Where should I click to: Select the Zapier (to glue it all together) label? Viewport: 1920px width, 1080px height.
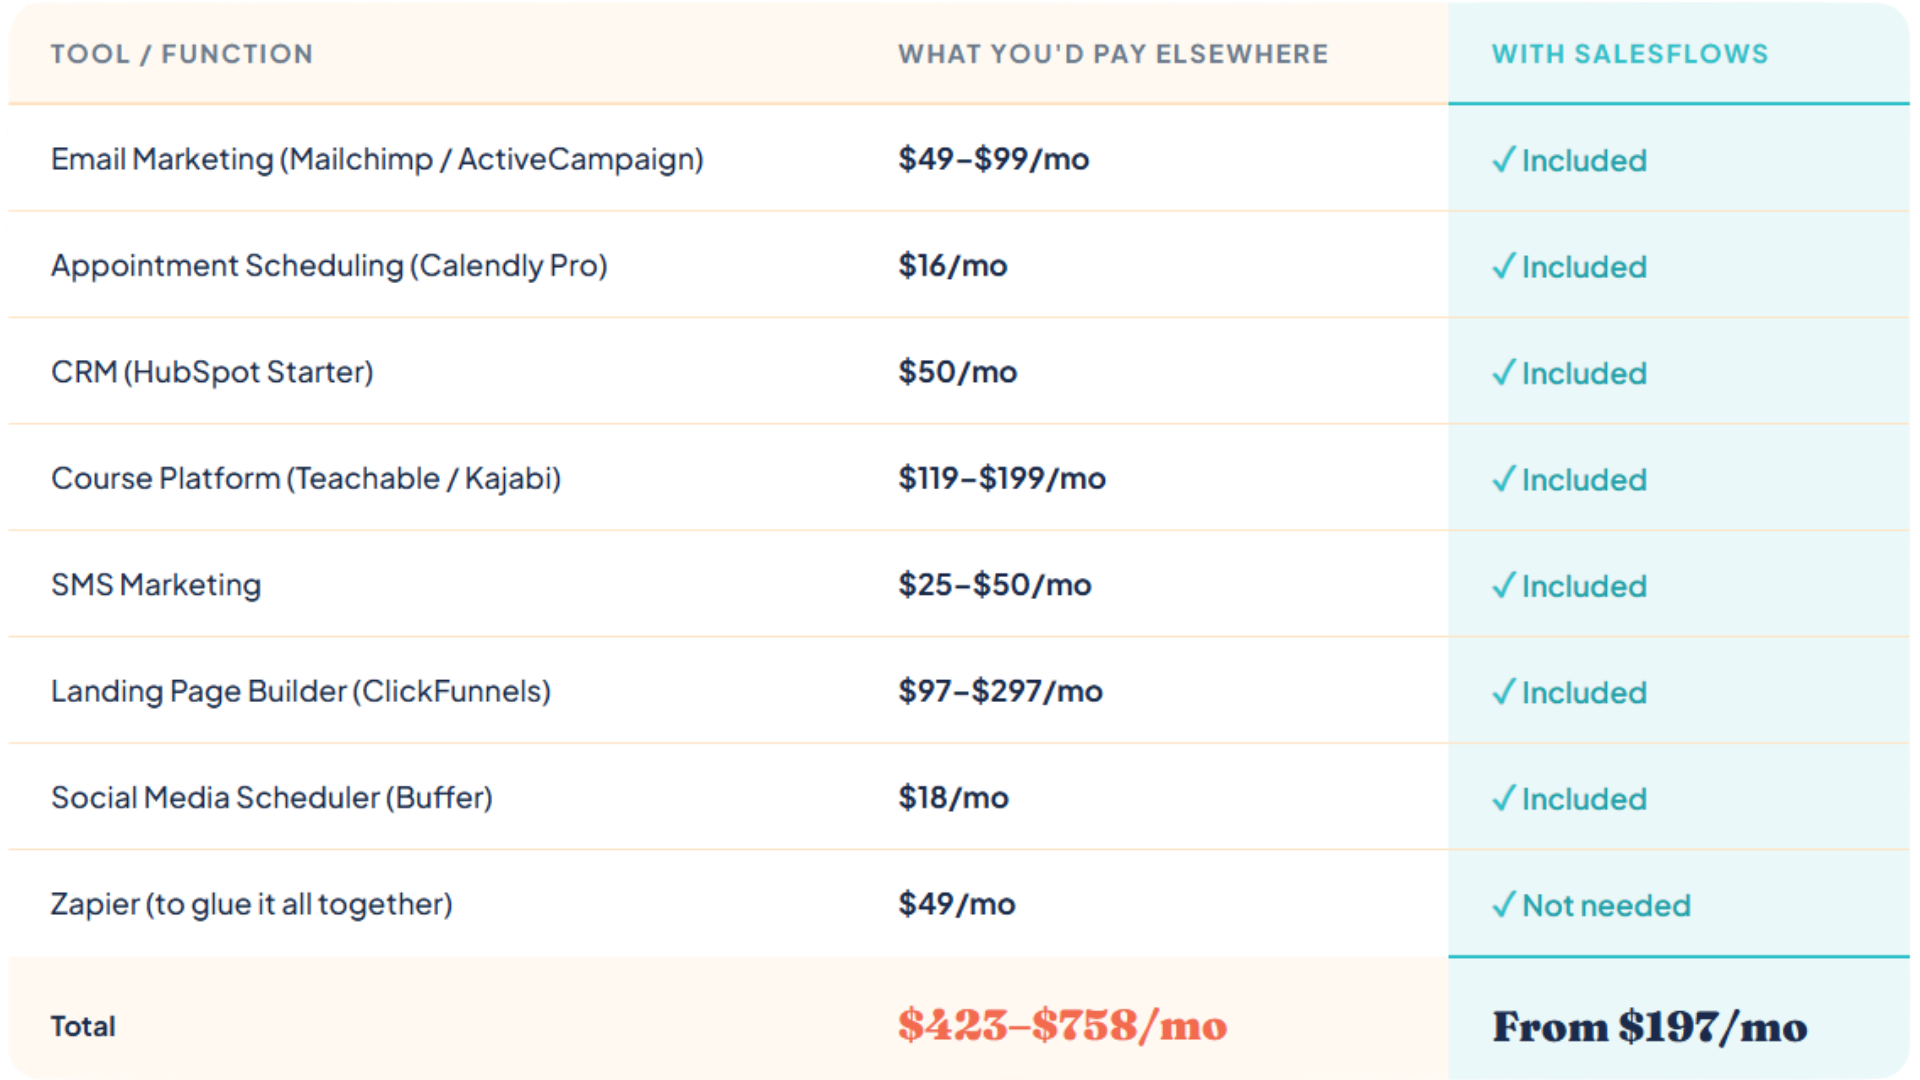(251, 904)
